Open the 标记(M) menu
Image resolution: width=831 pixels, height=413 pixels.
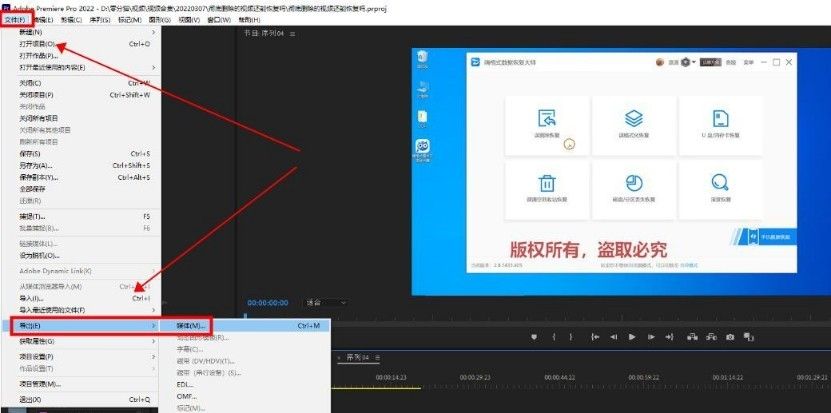pos(130,20)
